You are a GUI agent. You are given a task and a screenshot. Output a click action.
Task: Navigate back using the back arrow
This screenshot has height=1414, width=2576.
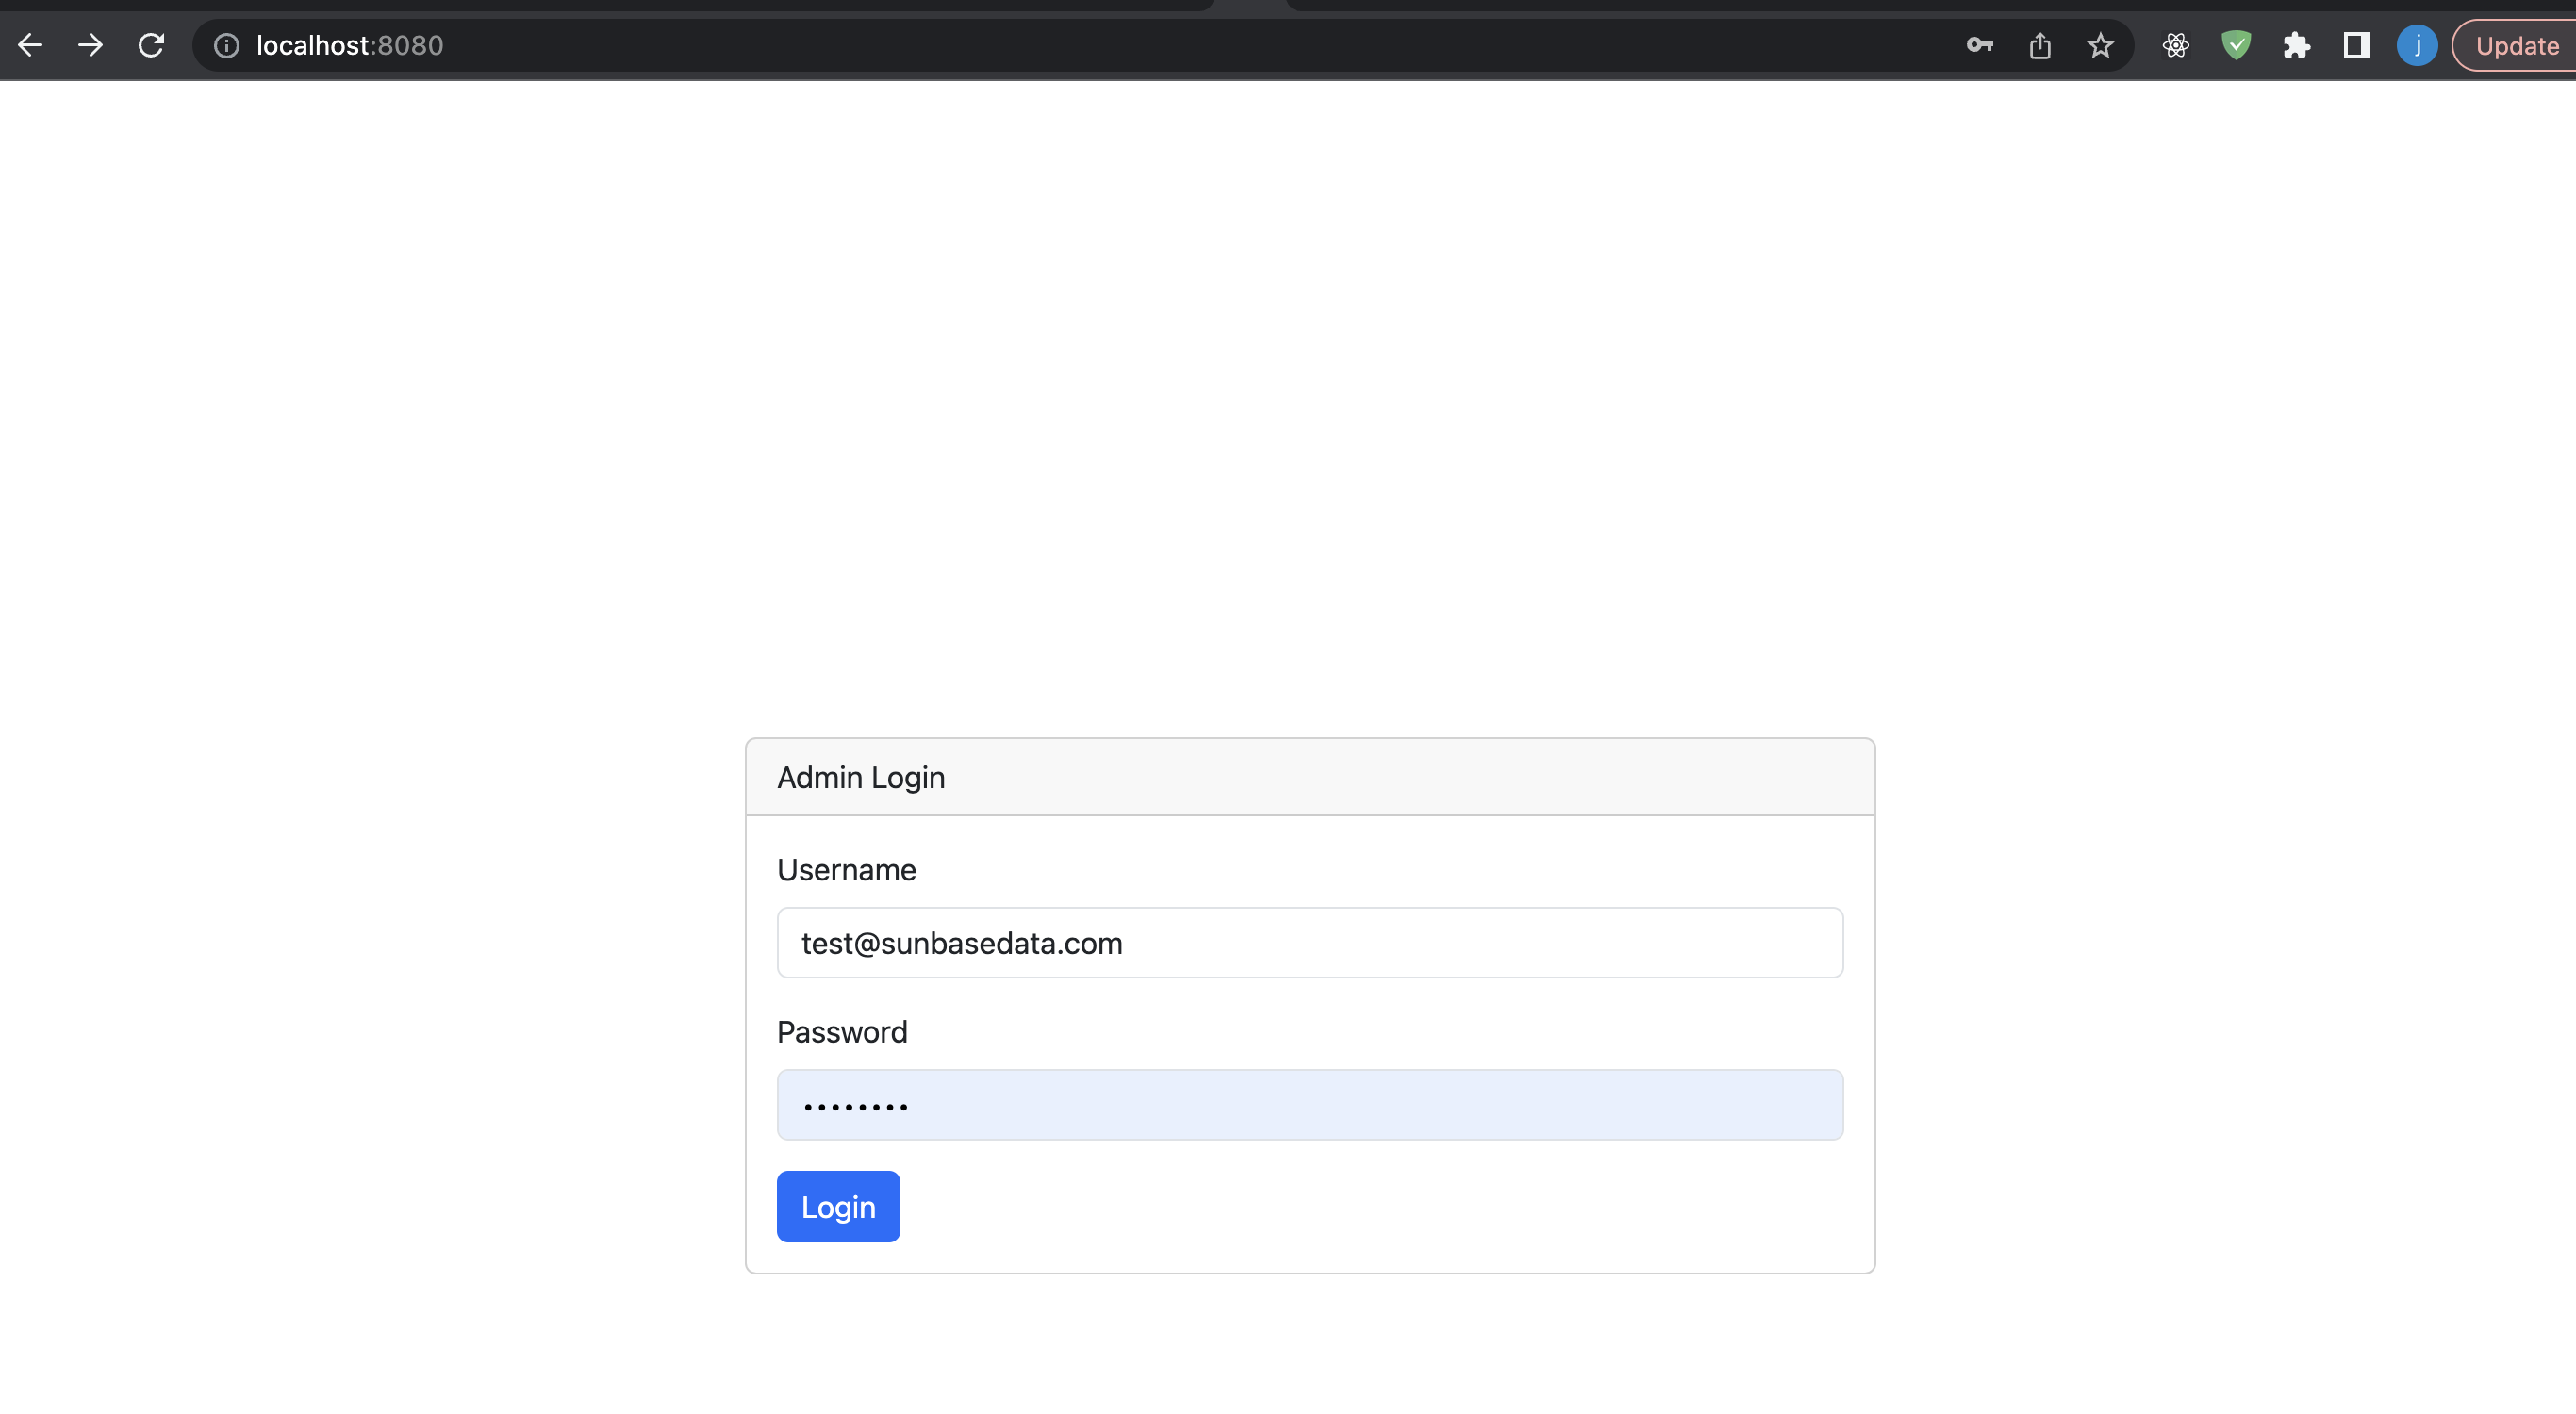pos(31,45)
